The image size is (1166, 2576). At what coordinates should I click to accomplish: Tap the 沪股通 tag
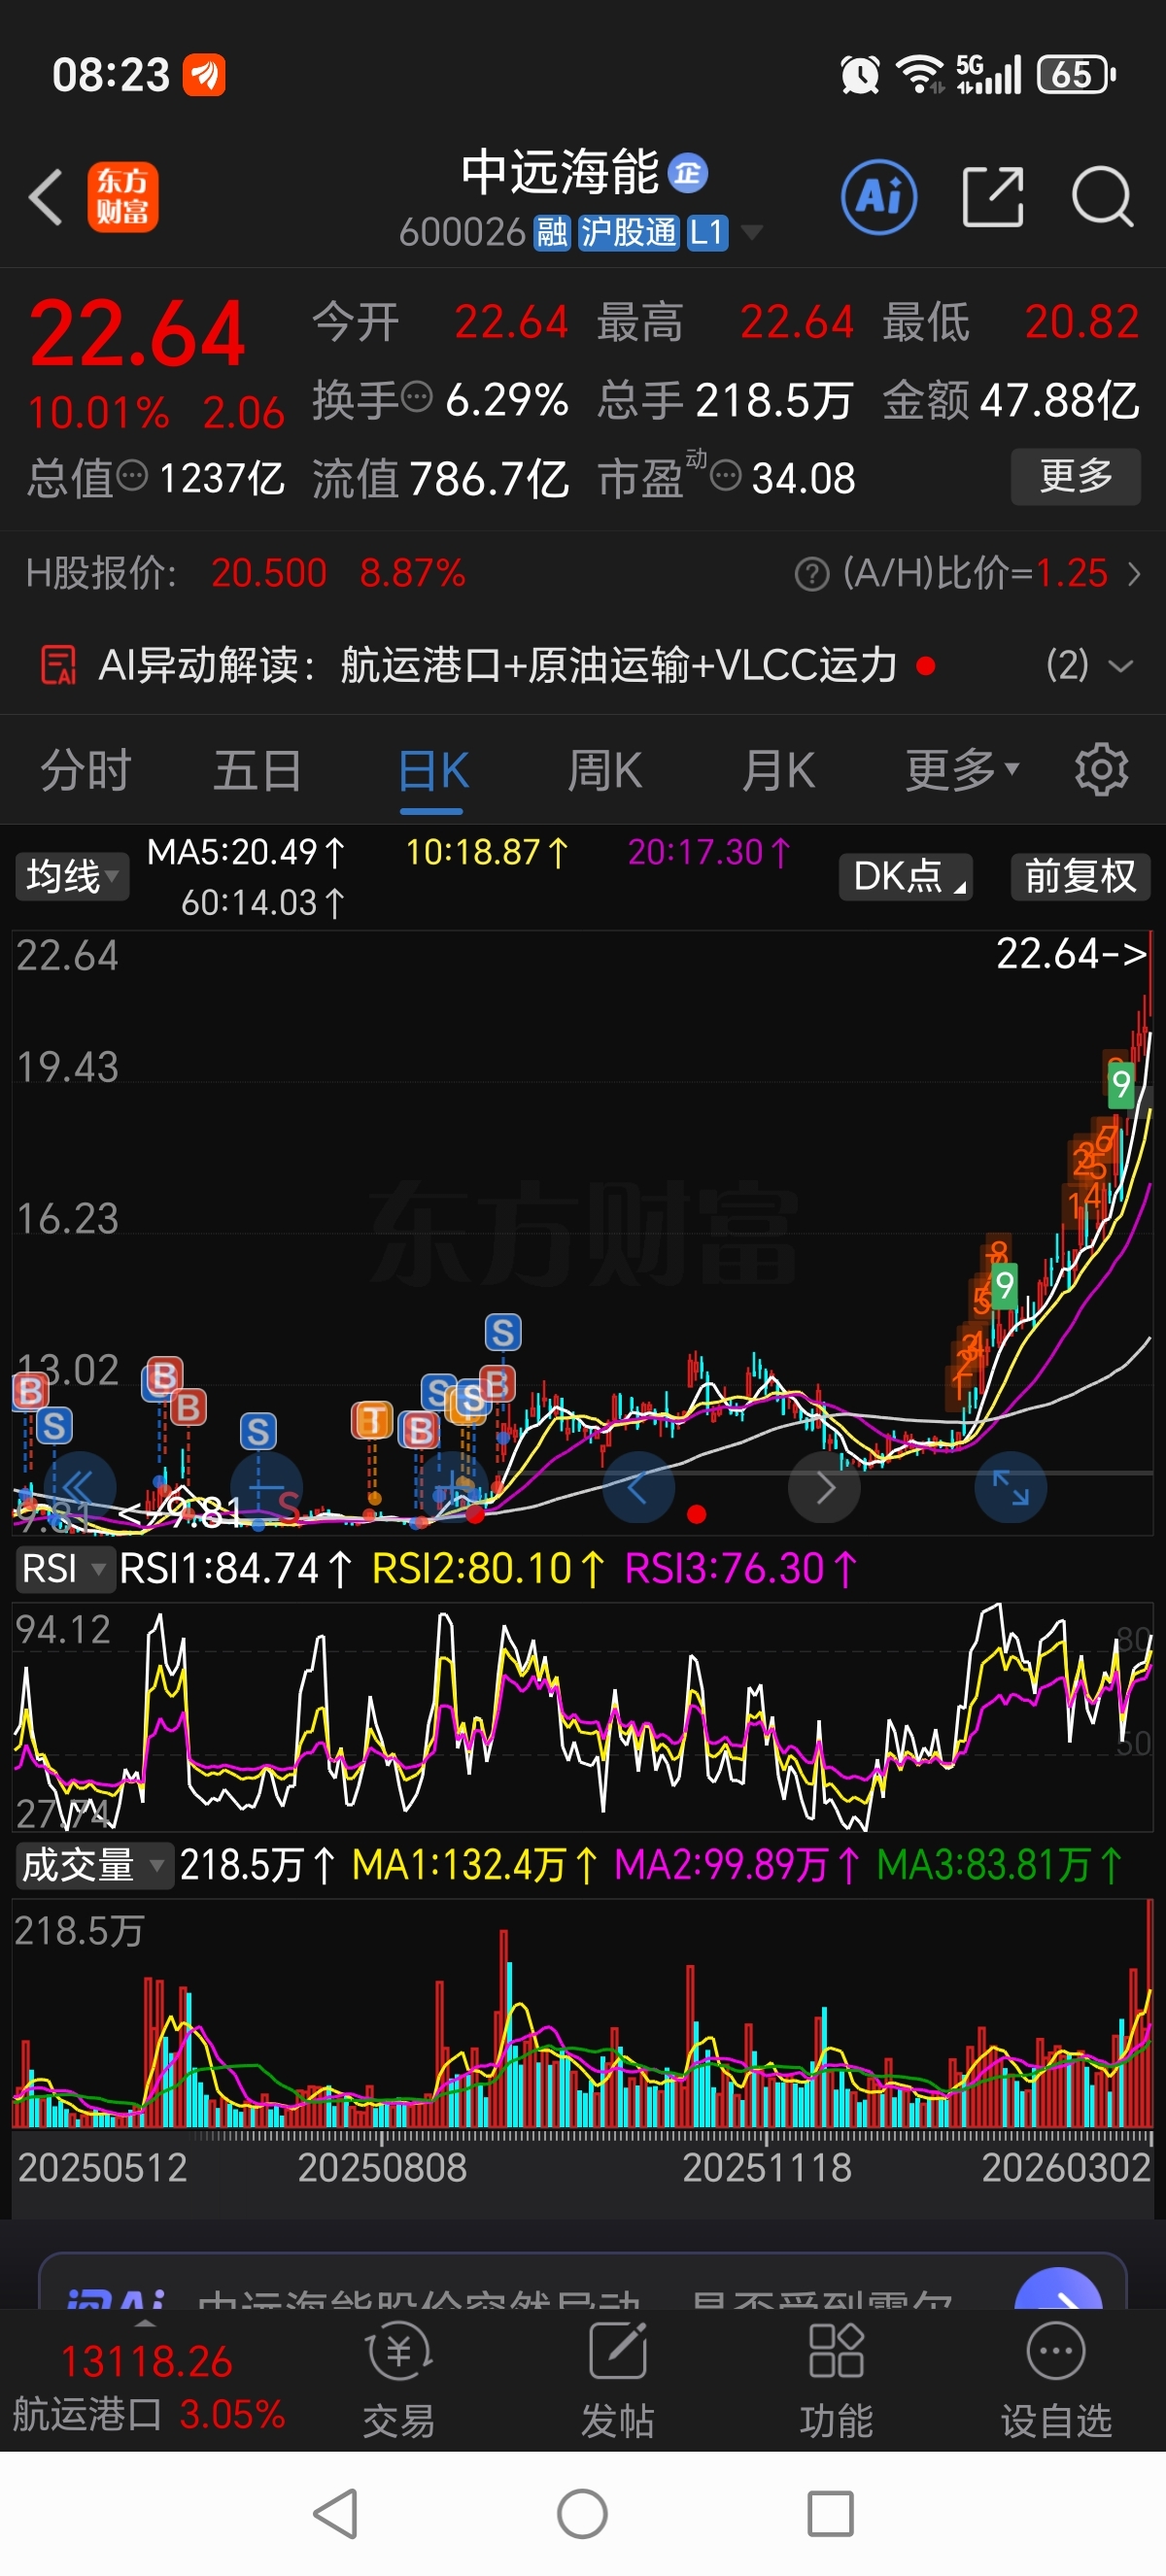coord(628,233)
